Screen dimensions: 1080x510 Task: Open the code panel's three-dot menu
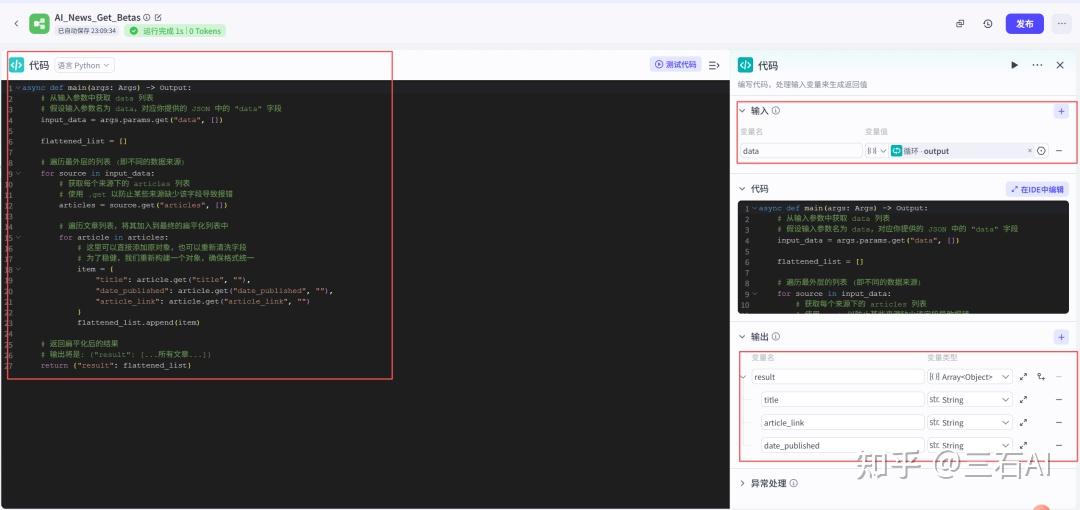(1037, 65)
